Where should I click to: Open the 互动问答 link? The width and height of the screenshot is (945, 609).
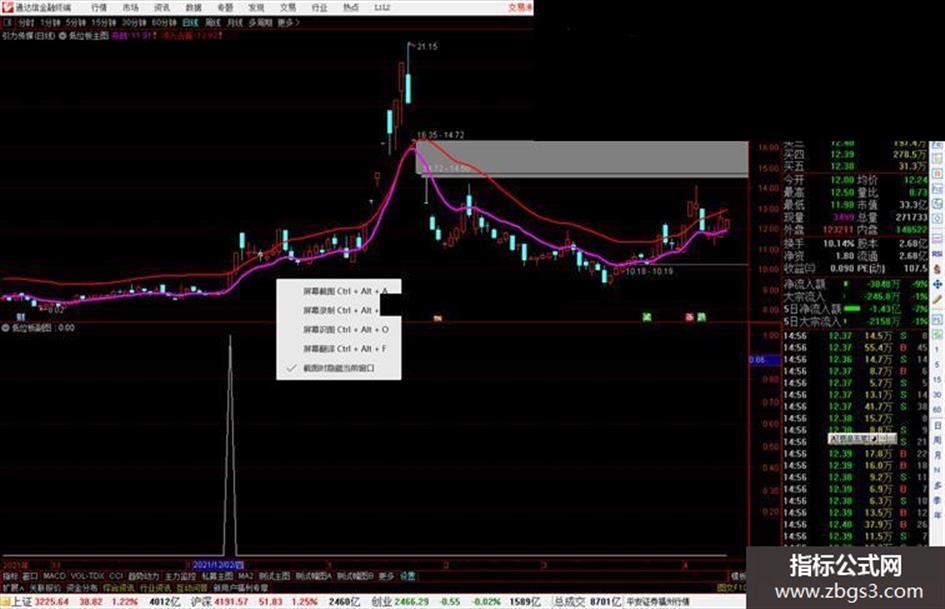tap(192, 588)
